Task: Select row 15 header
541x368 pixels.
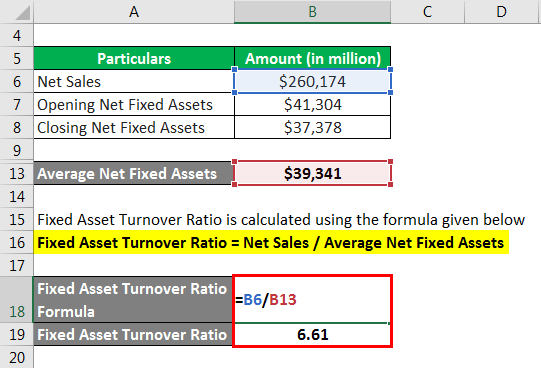Action: pos(17,220)
